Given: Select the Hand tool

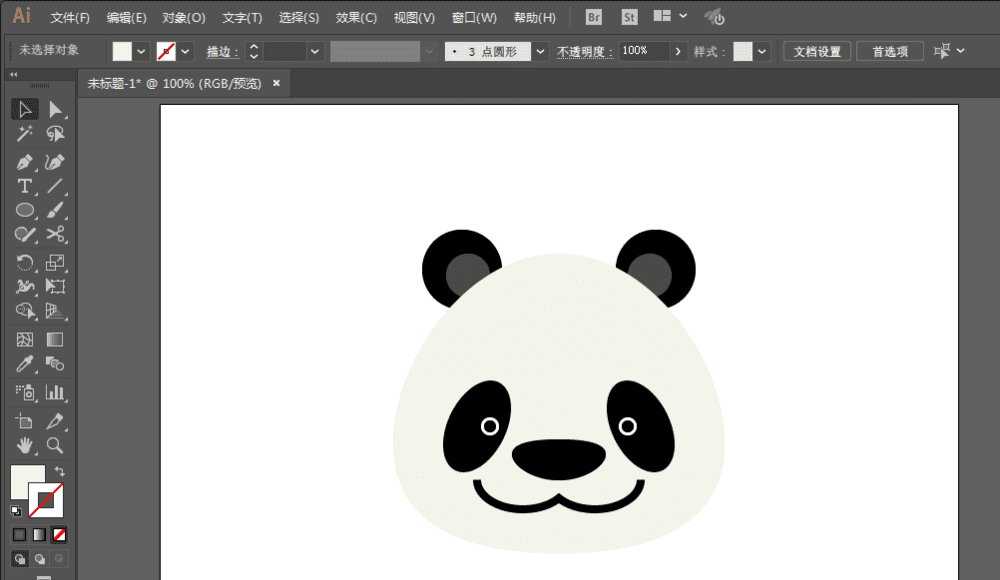Looking at the screenshot, I should (x=25, y=445).
